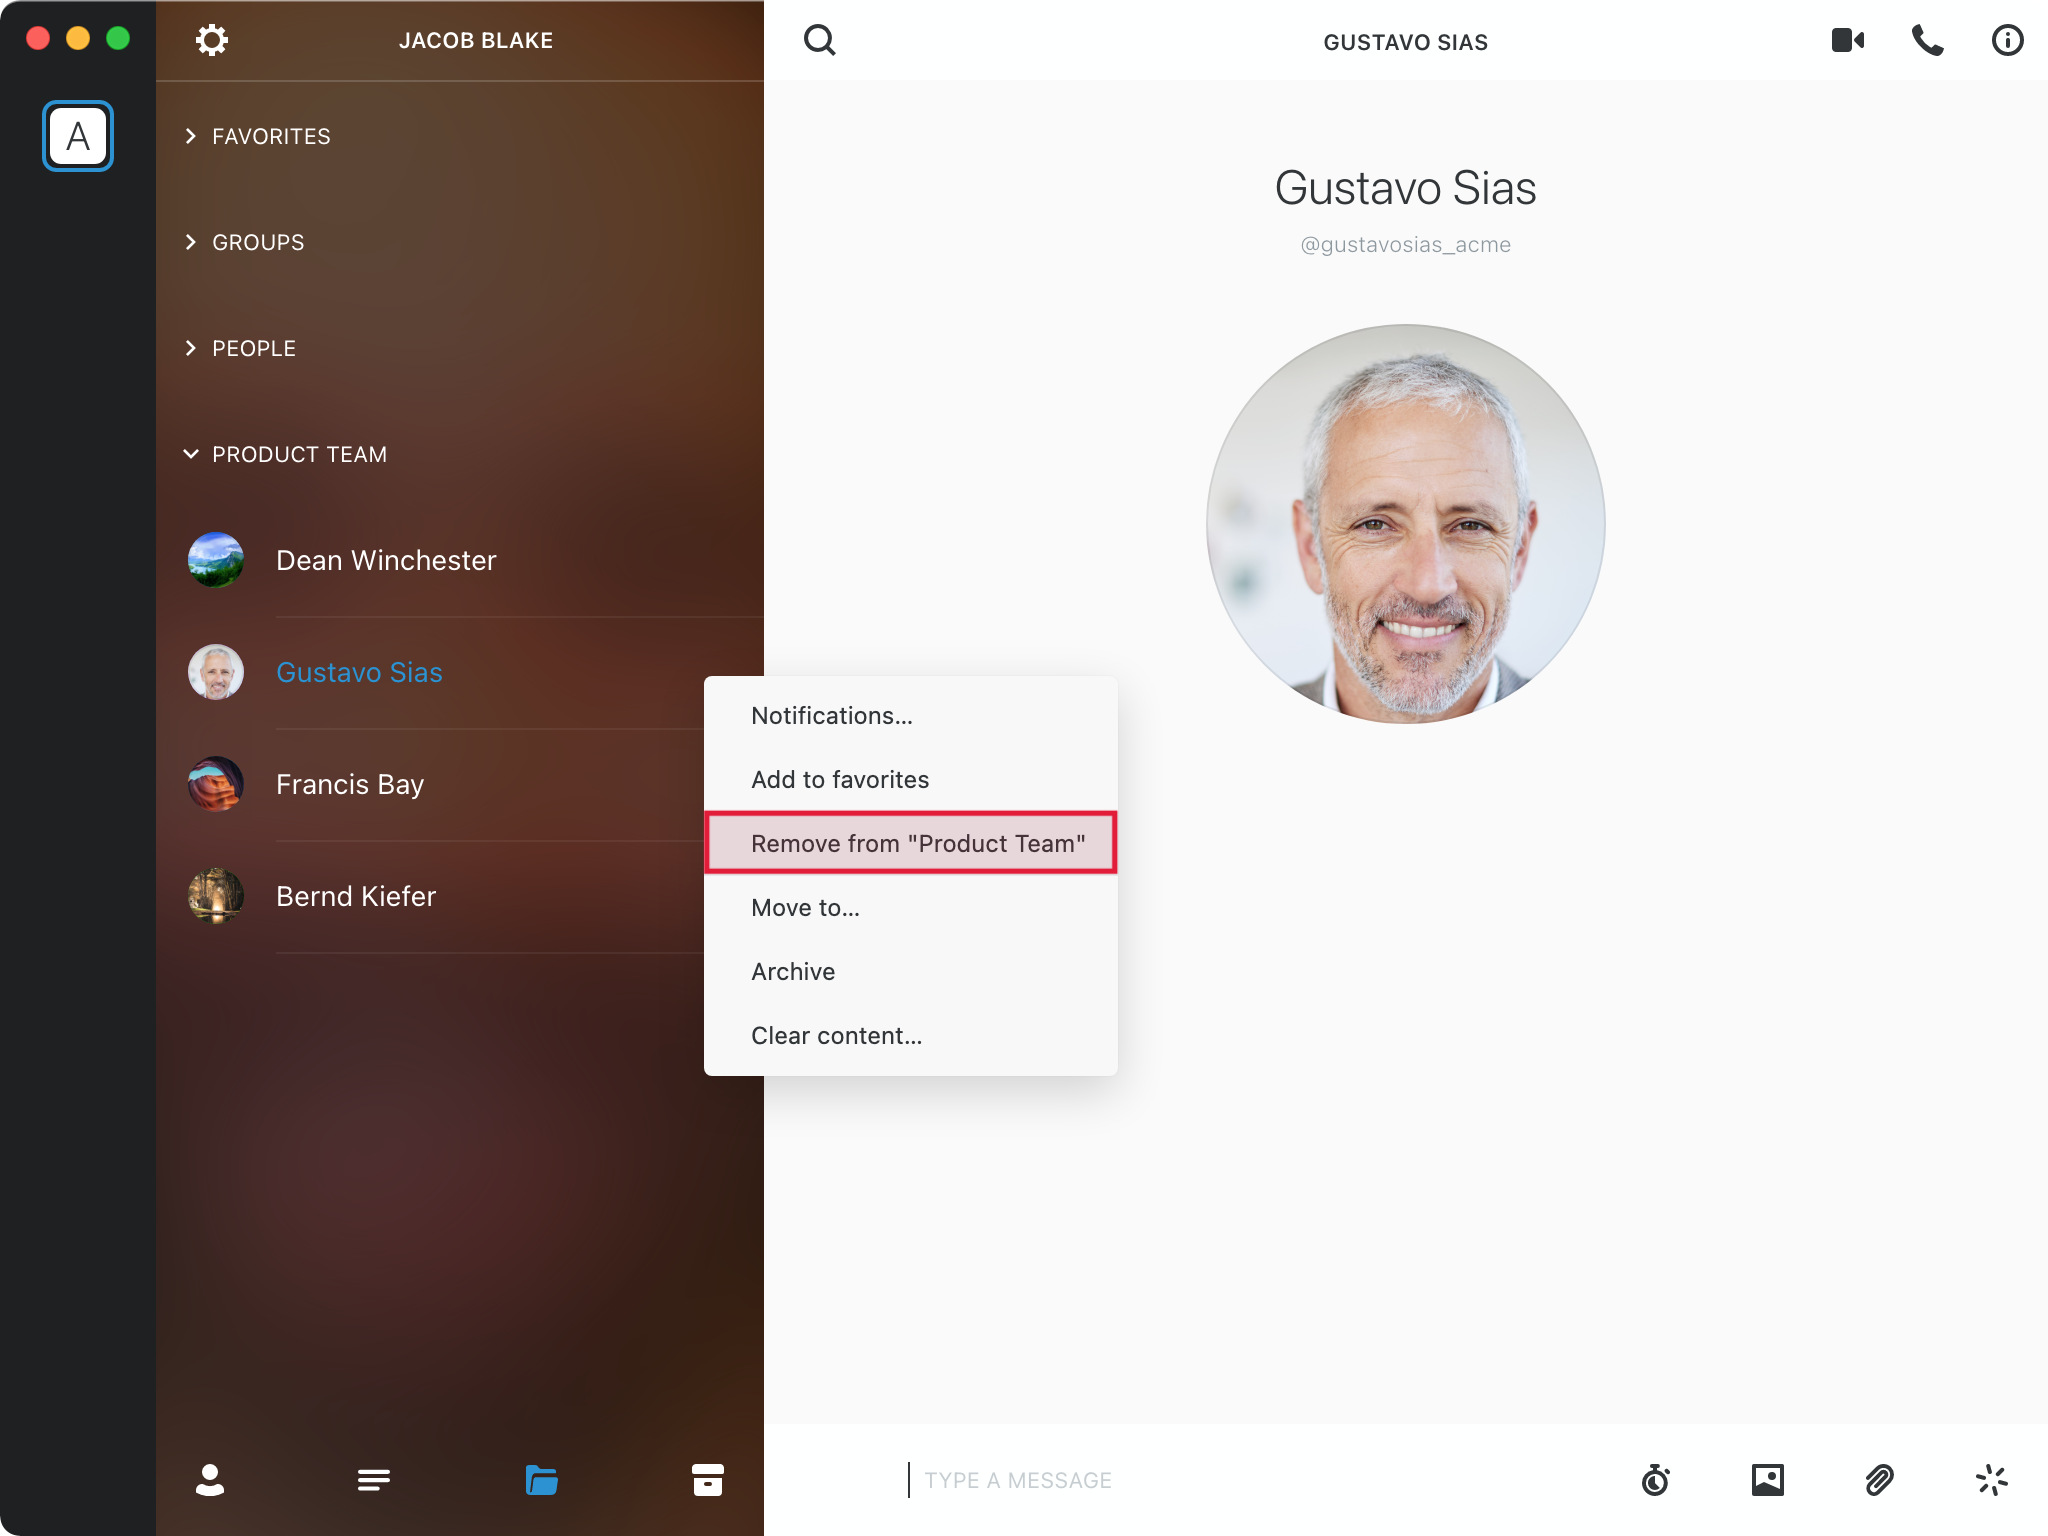Screen dimensions: 2048x1536
Task: Open search with the magnifier icon
Action: click(820, 40)
